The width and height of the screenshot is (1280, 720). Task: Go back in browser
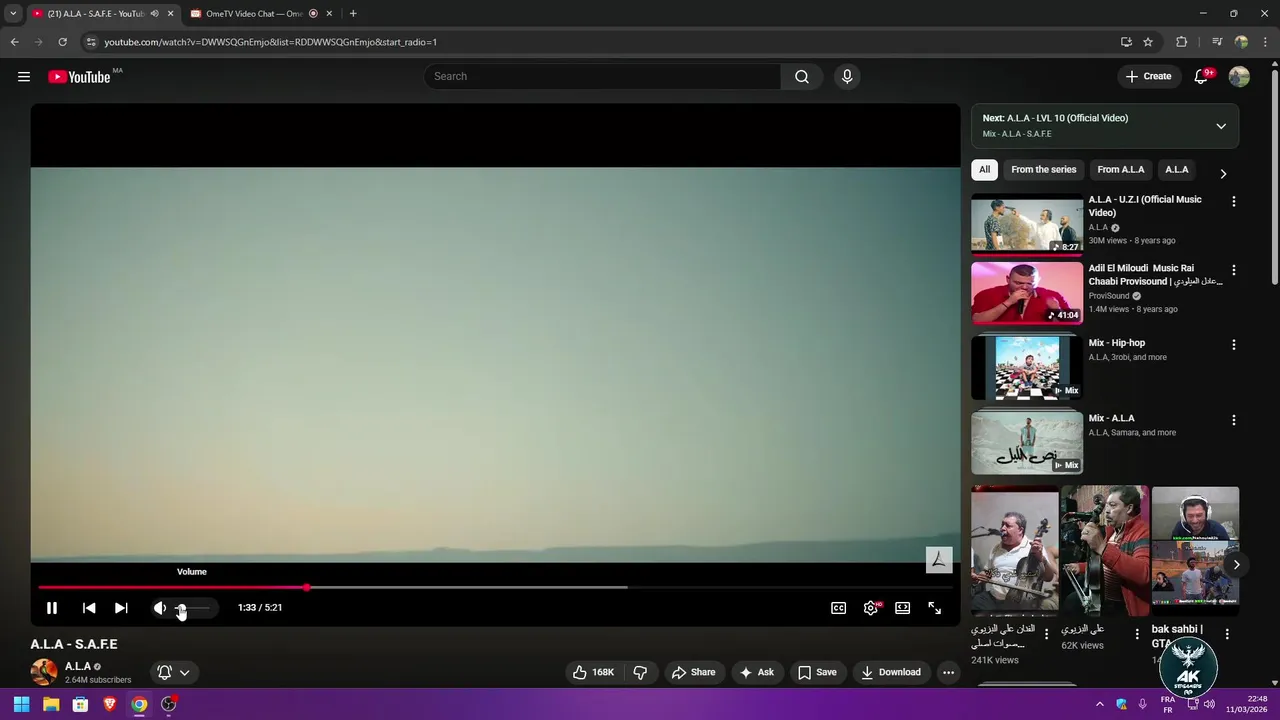coord(14,42)
